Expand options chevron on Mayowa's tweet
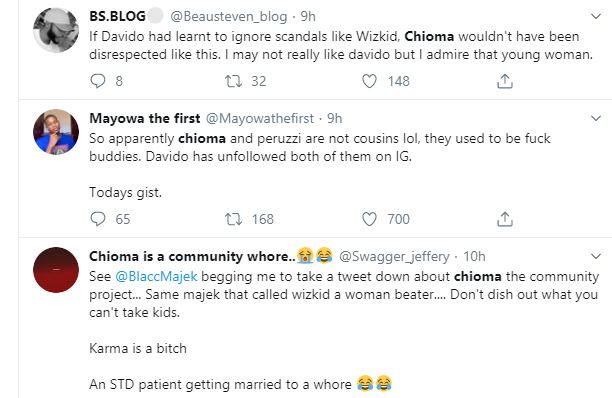Image resolution: width=612 pixels, height=398 pixels. 596,118
